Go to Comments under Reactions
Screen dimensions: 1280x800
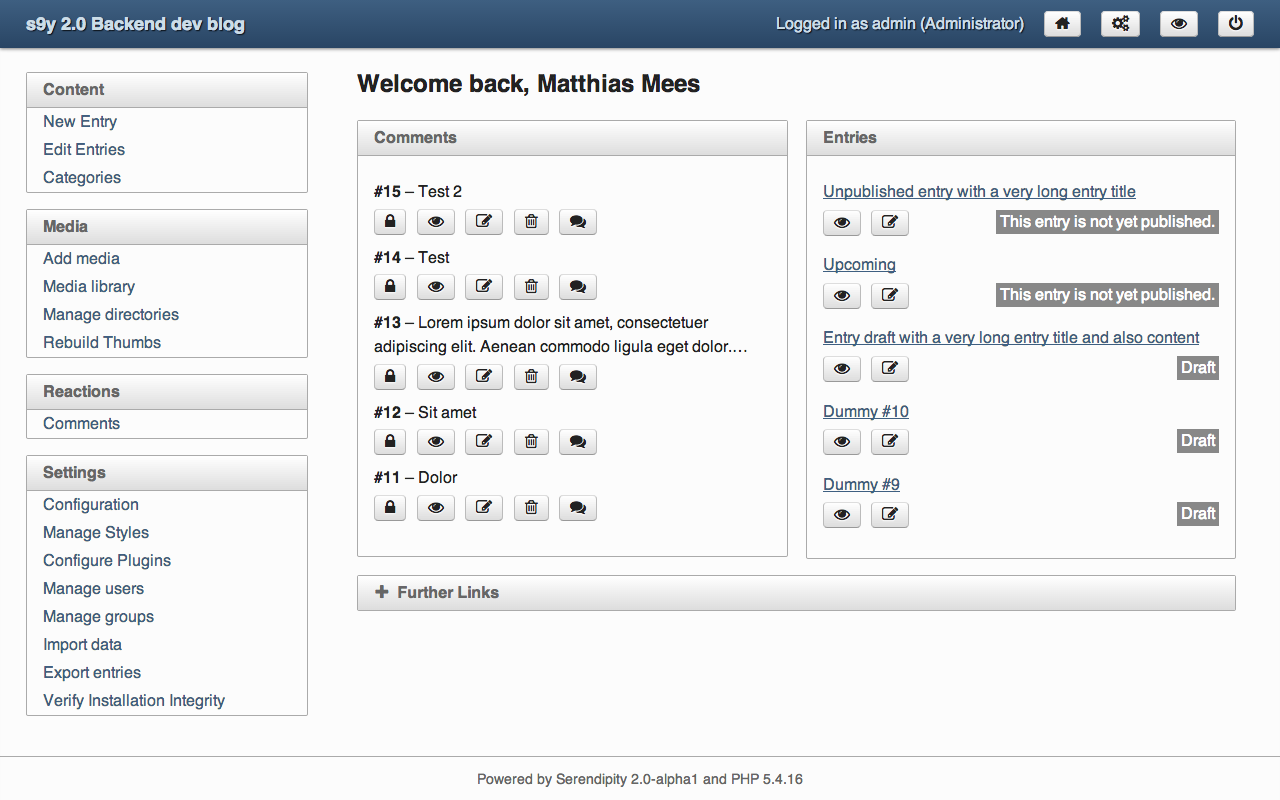[x=81, y=423]
